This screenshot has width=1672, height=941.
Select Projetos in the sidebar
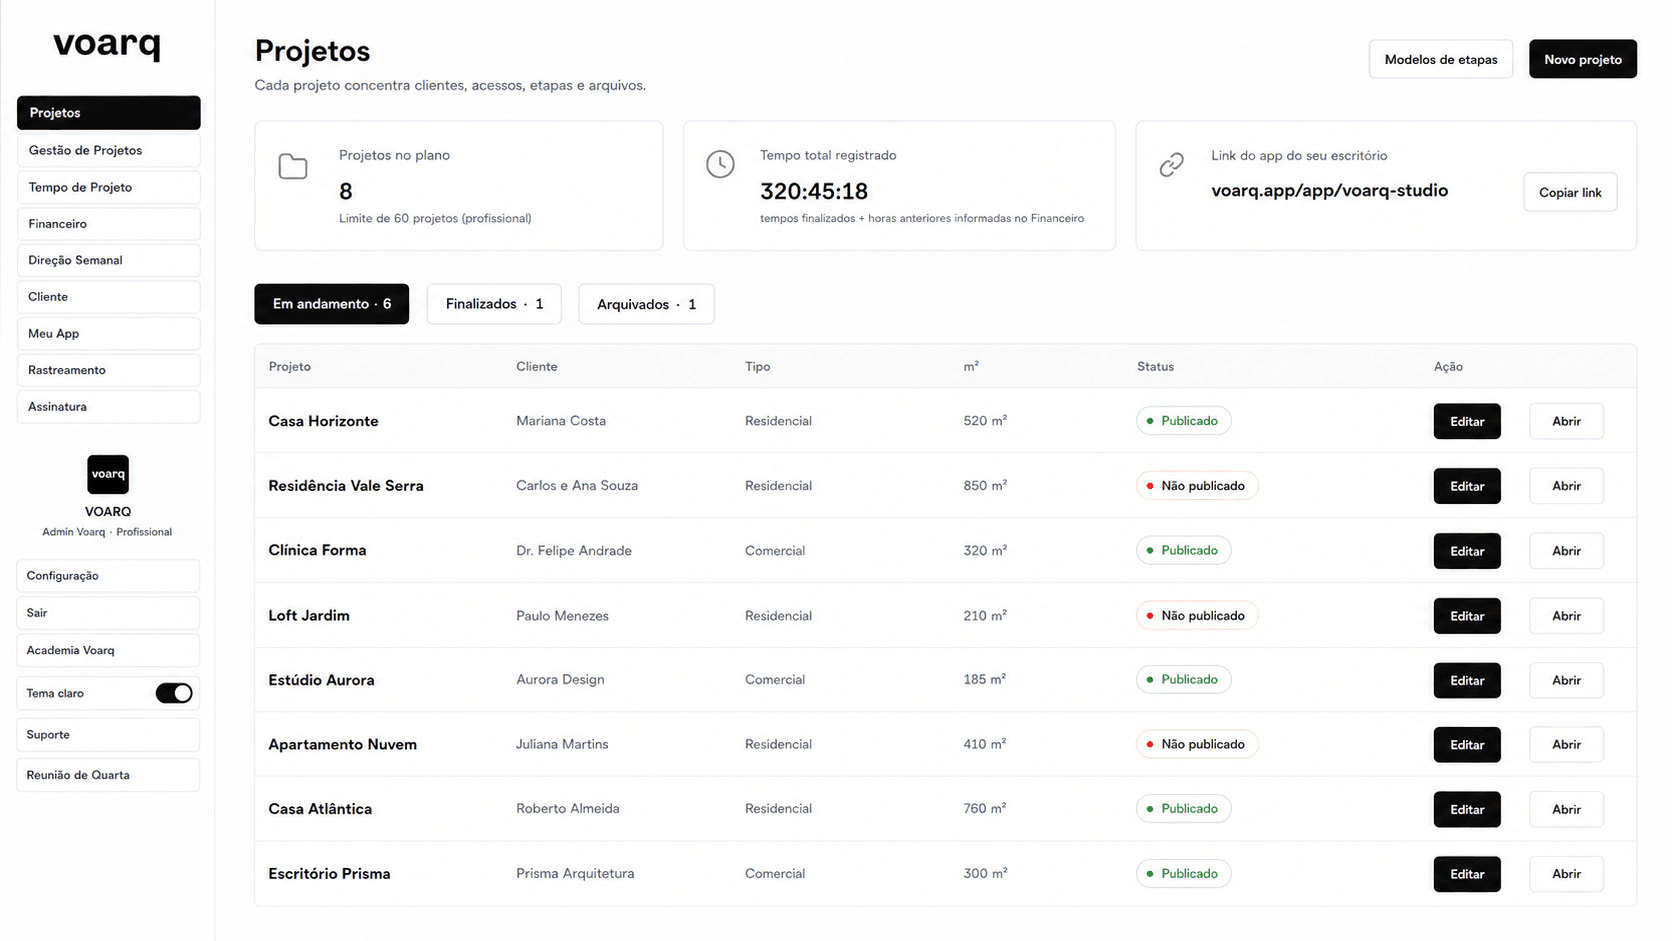click(108, 113)
